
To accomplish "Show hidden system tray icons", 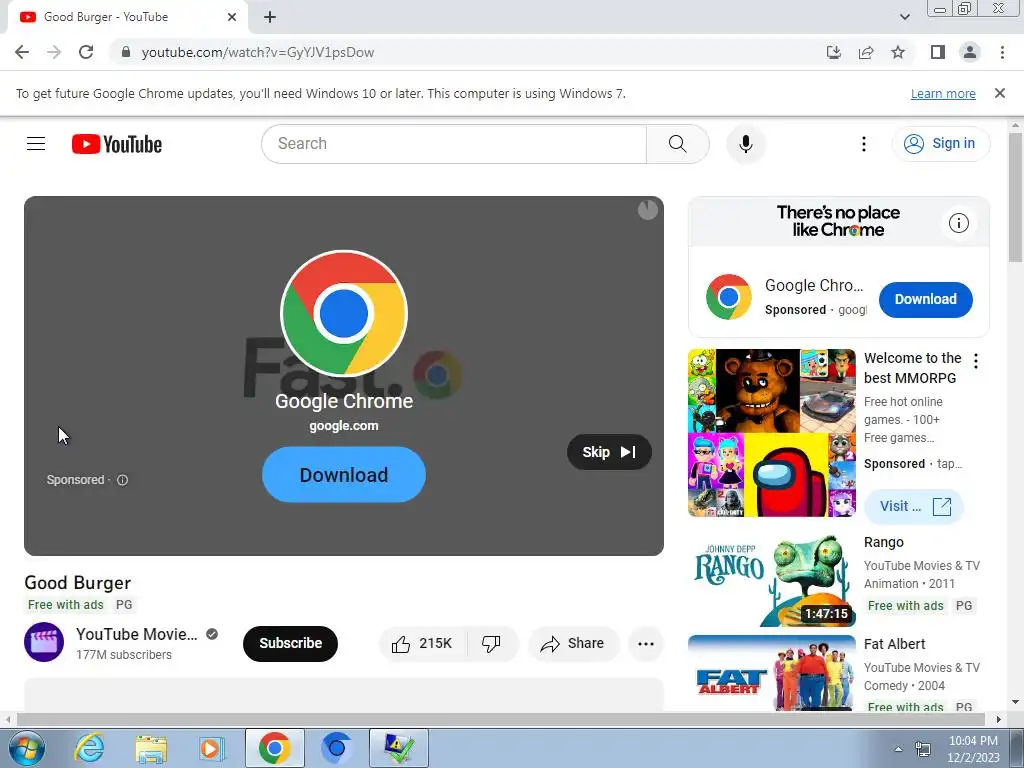I will click(898, 749).
